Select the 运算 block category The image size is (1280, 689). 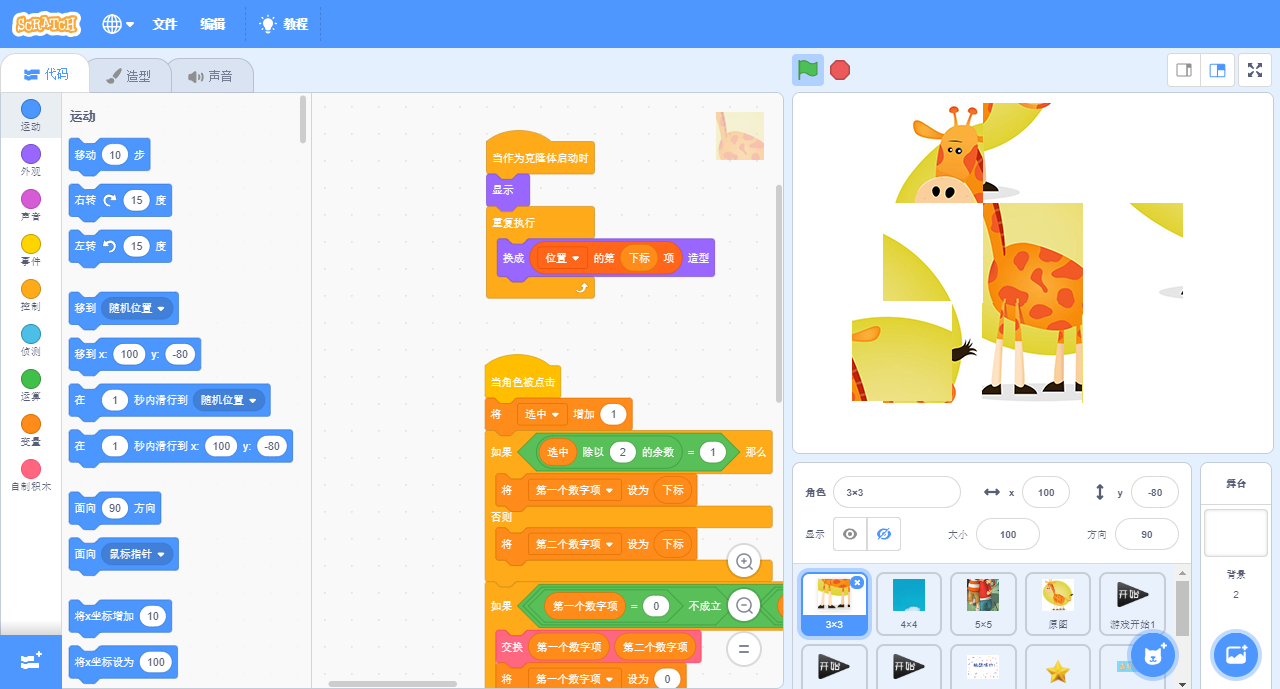(31, 385)
